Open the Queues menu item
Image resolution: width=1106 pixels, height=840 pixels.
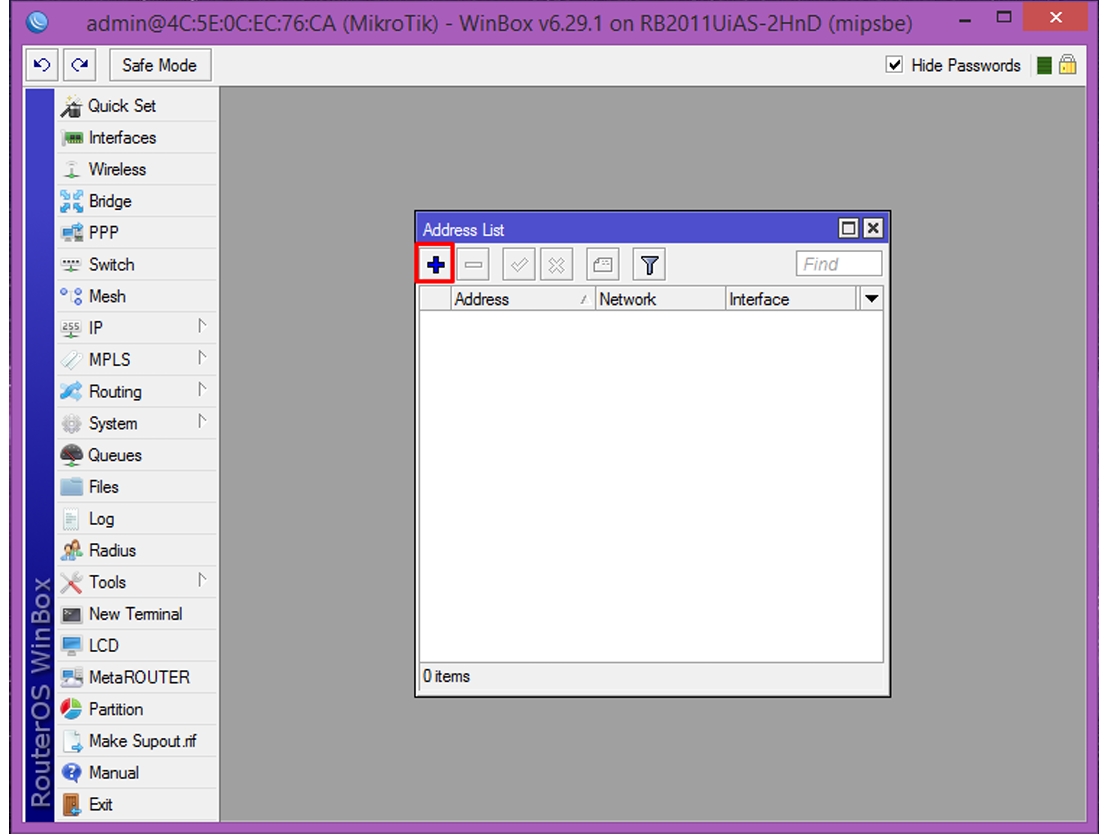coord(136,455)
